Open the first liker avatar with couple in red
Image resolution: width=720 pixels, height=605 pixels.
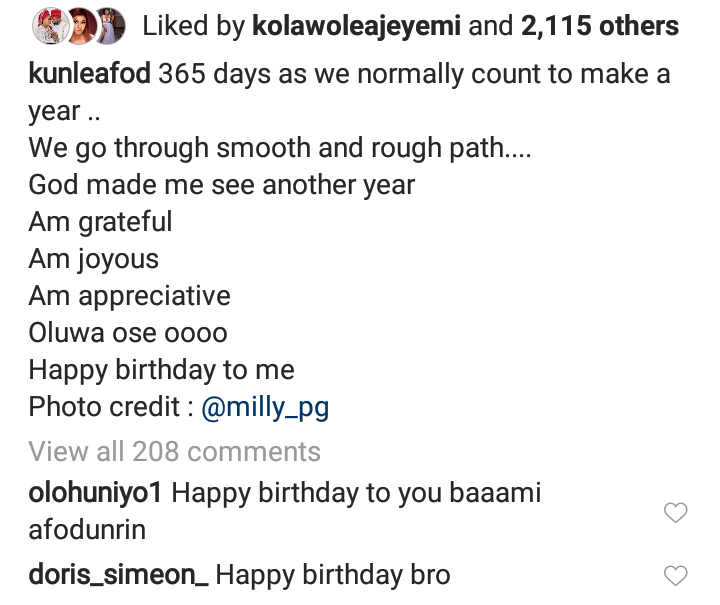coord(47,25)
